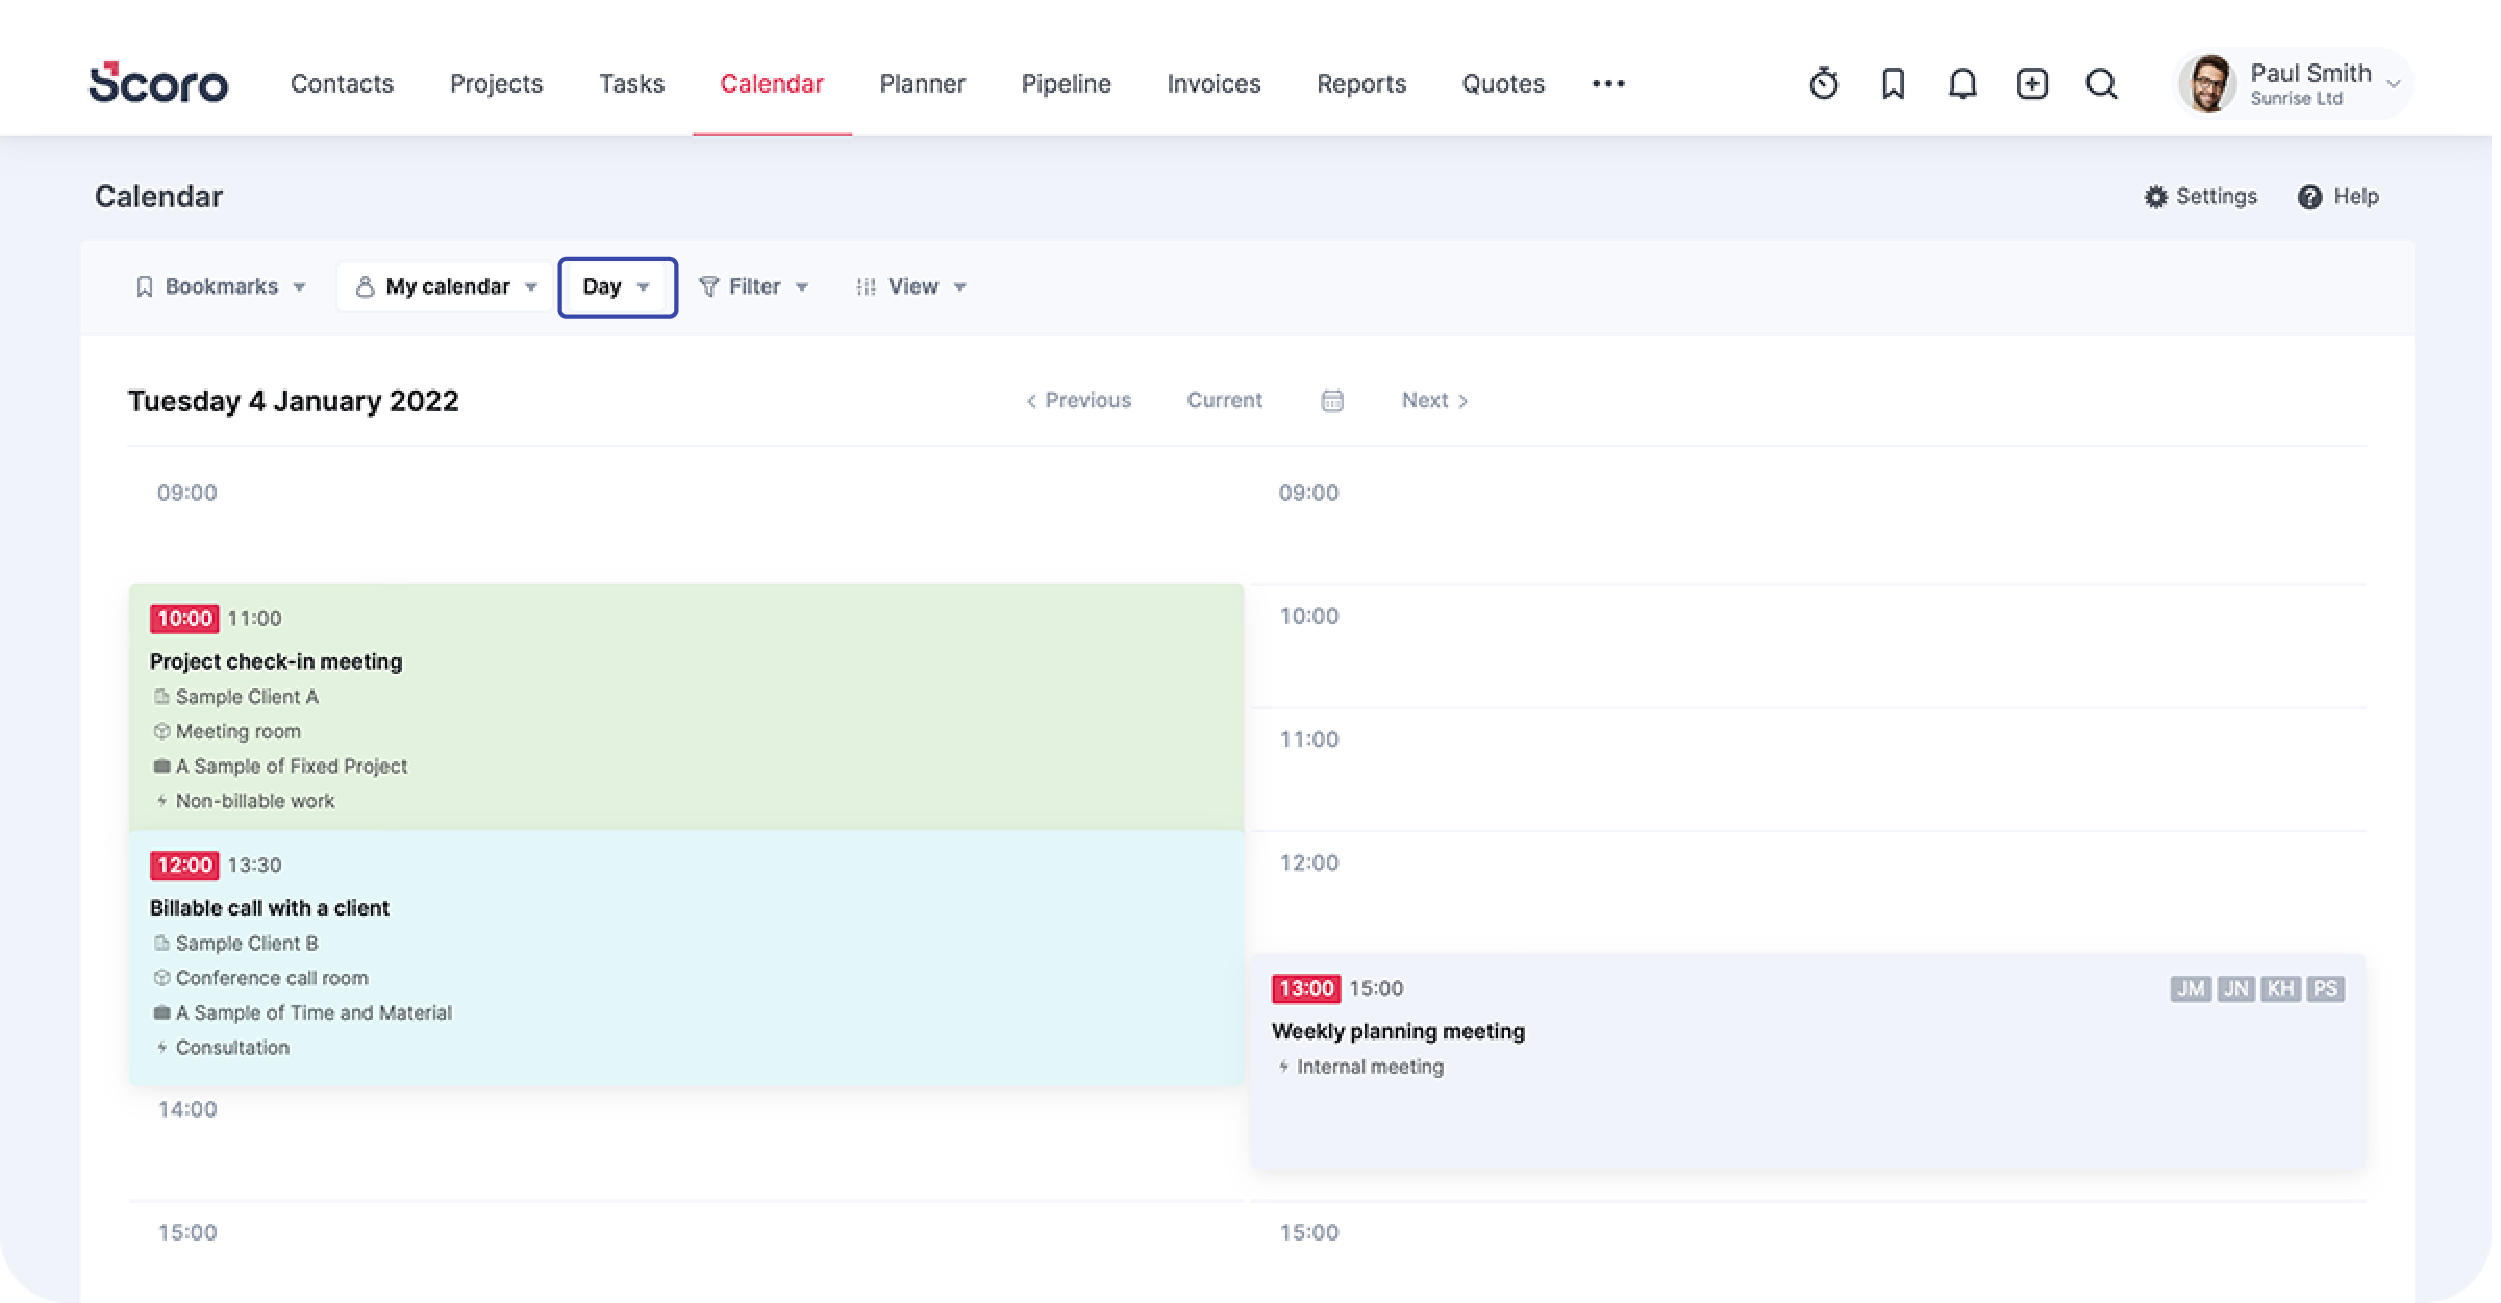The height and width of the screenshot is (1303, 2501).
Task: Open the Billable call with a client event
Action: point(686,957)
